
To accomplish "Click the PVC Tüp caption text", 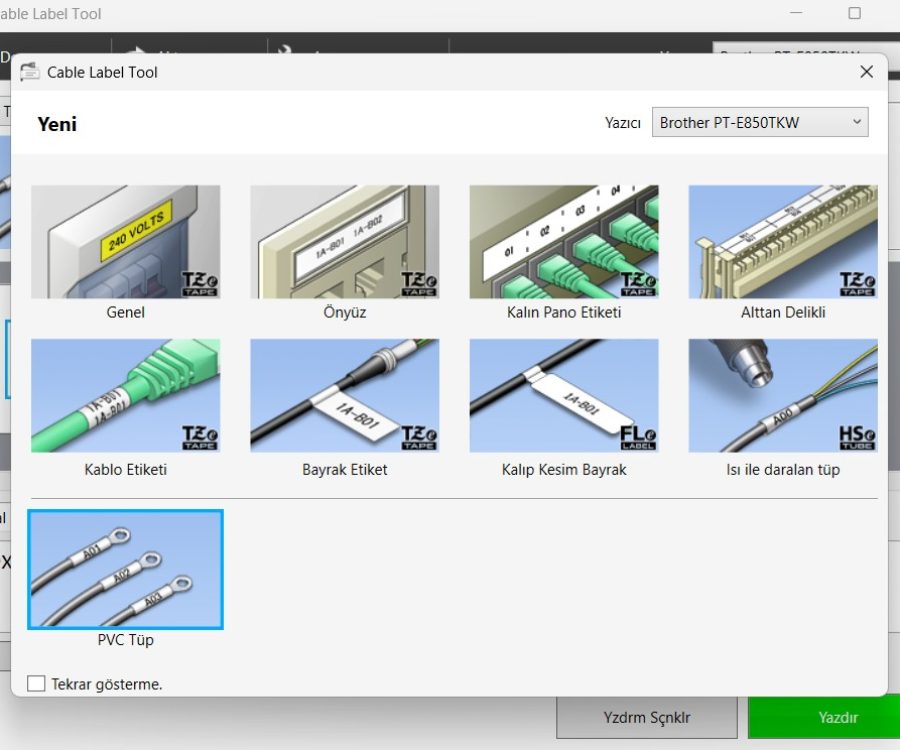I will click(x=125, y=639).
